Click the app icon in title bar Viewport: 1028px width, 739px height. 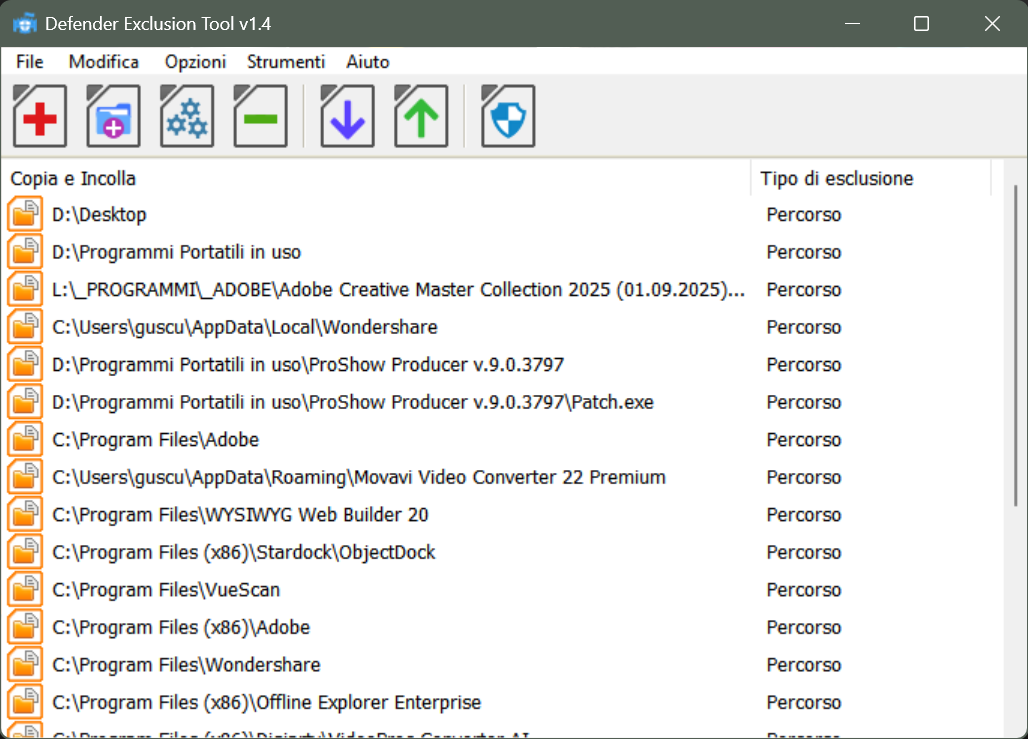[x=25, y=24]
